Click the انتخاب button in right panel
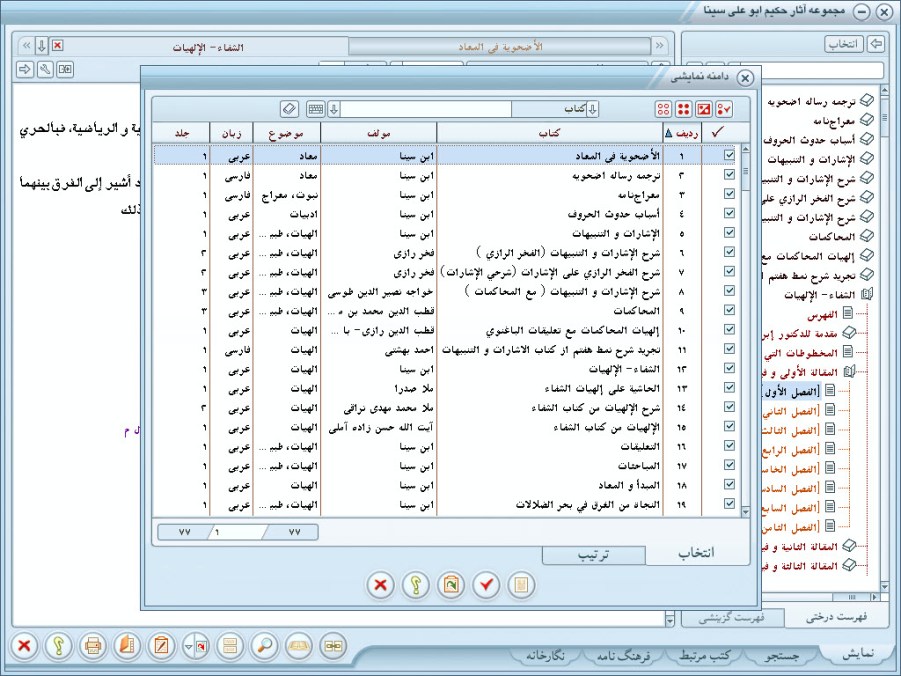The height and width of the screenshot is (676, 901). (843, 44)
